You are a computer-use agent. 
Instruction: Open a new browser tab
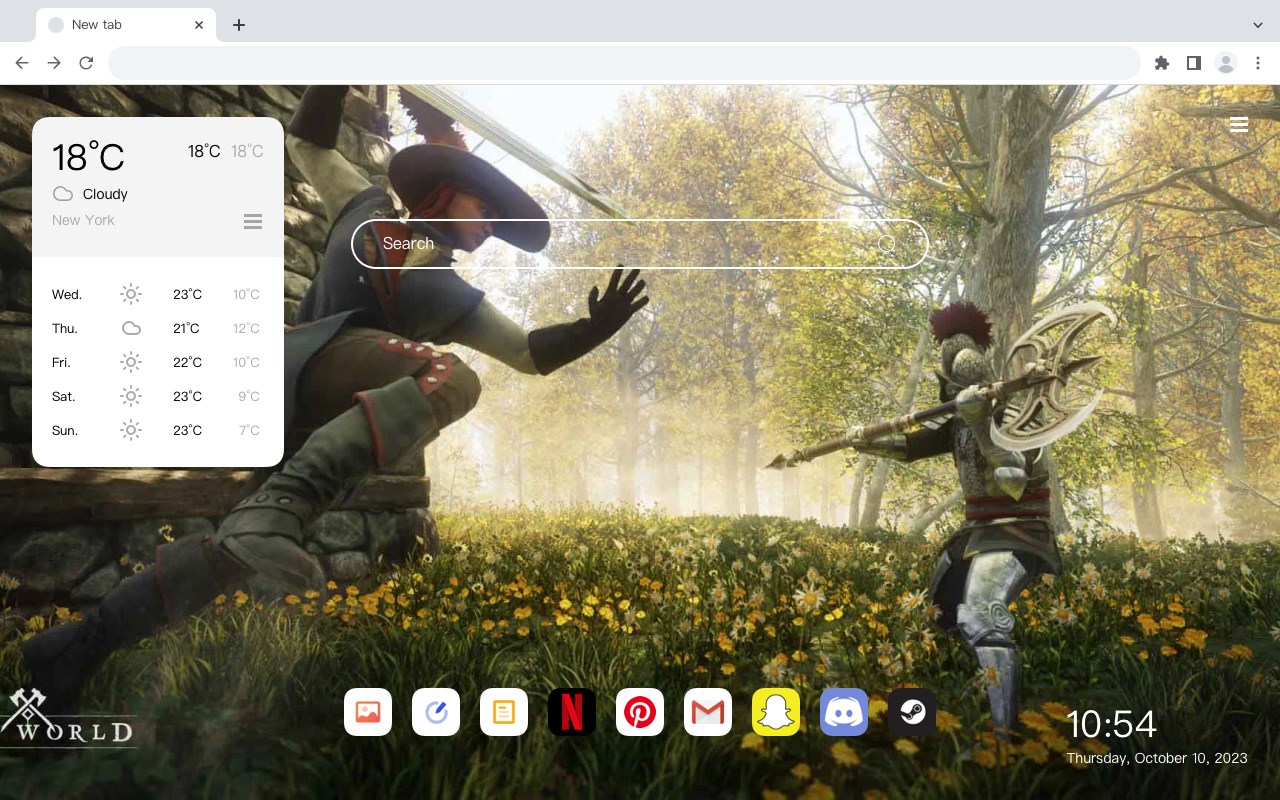pyautogui.click(x=238, y=25)
